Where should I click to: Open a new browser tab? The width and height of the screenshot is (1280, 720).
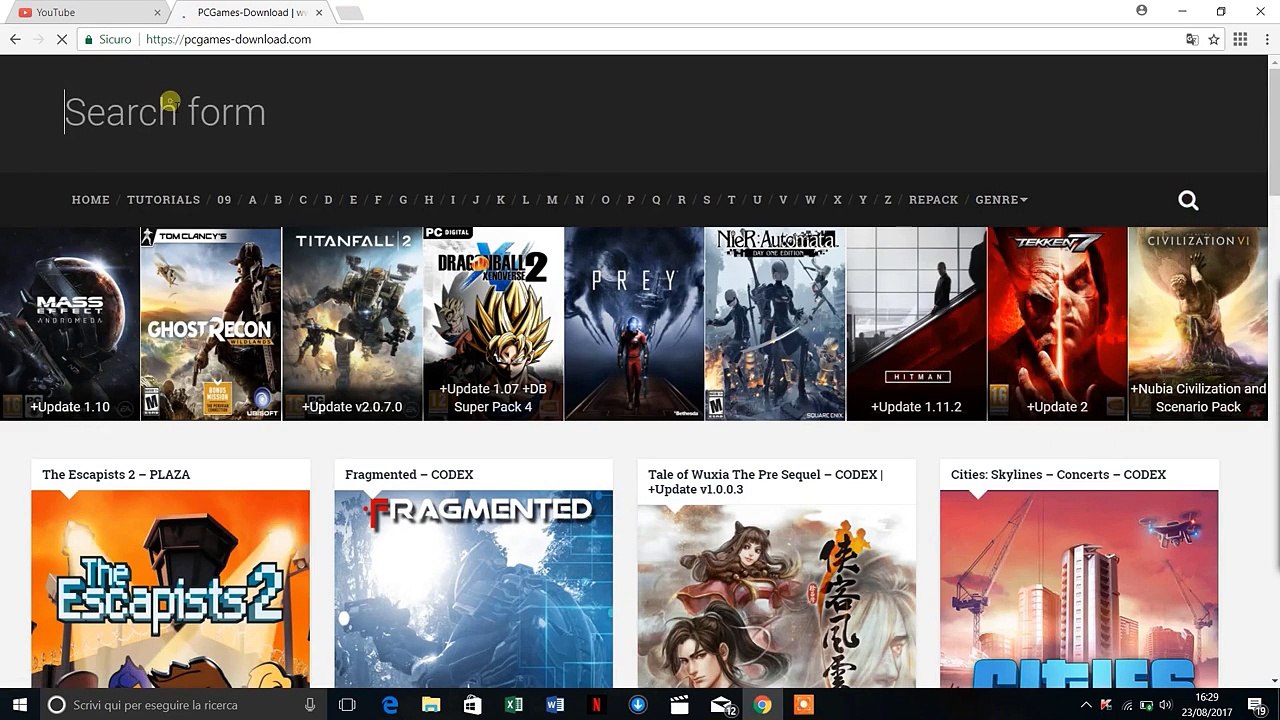349,13
